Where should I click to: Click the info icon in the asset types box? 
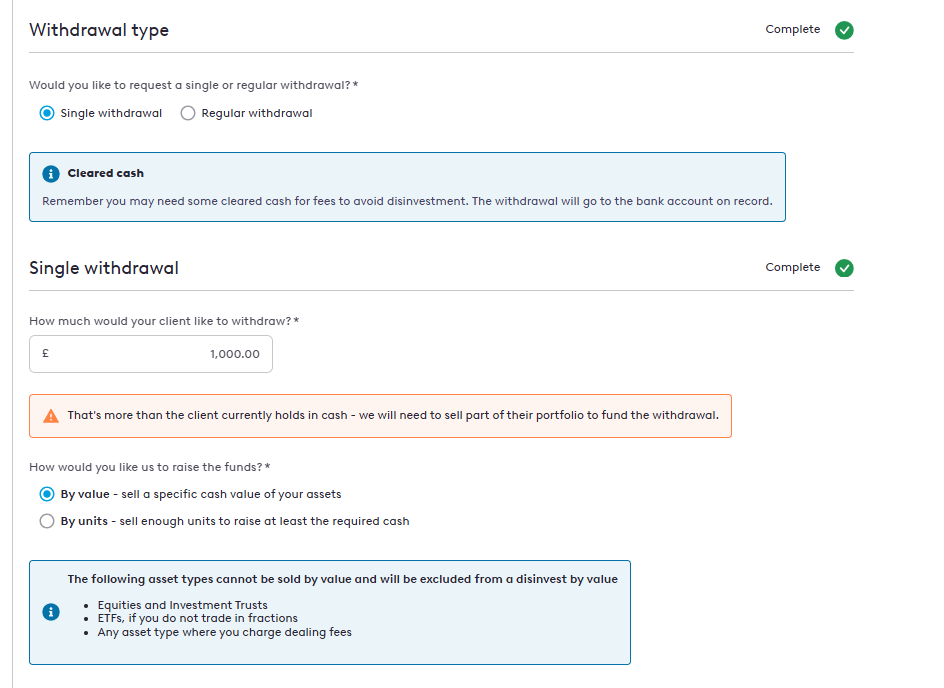[x=51, y=612]
